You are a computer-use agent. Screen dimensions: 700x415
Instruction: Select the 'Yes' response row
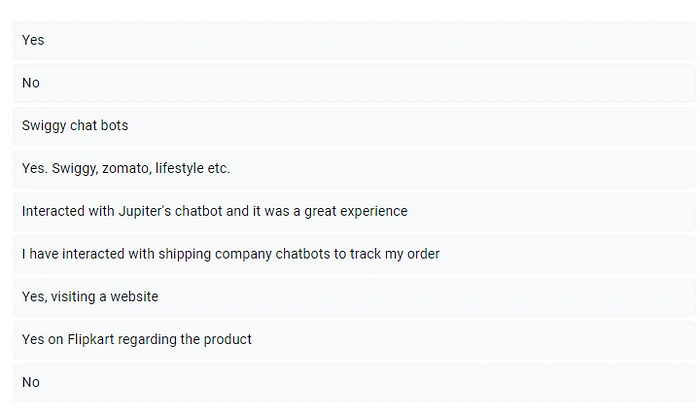354,40
